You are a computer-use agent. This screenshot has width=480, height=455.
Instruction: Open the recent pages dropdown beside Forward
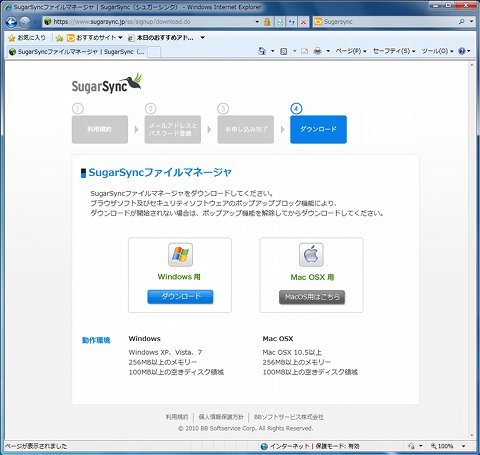pyautogui.click(x=35, y=22)
